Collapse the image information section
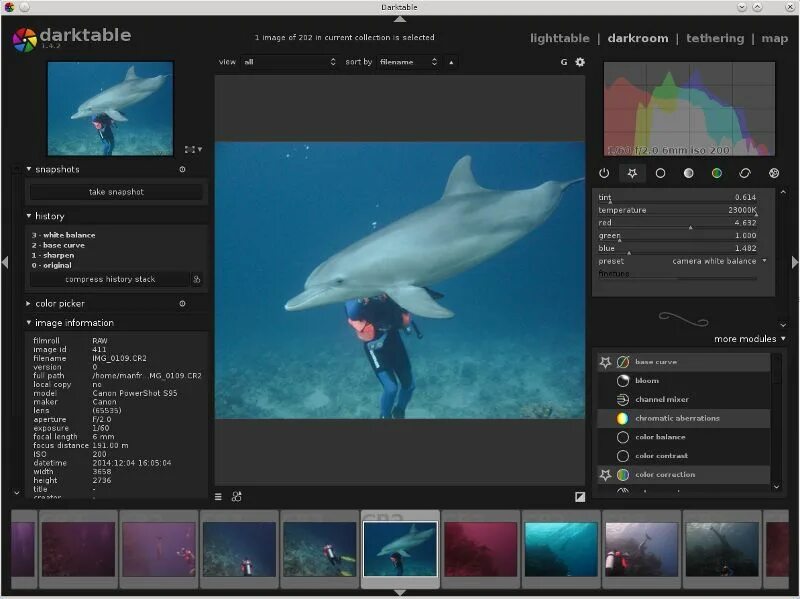The image size is (800, 599). (29, 322)
